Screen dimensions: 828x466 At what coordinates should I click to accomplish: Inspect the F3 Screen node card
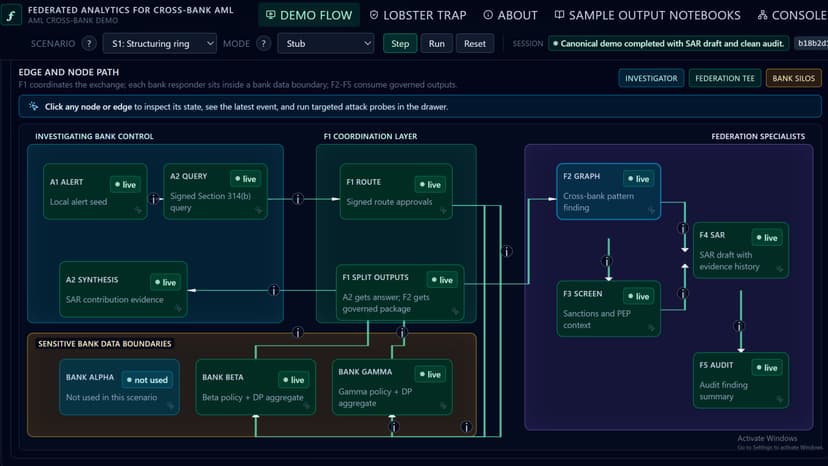coord(608,309)
